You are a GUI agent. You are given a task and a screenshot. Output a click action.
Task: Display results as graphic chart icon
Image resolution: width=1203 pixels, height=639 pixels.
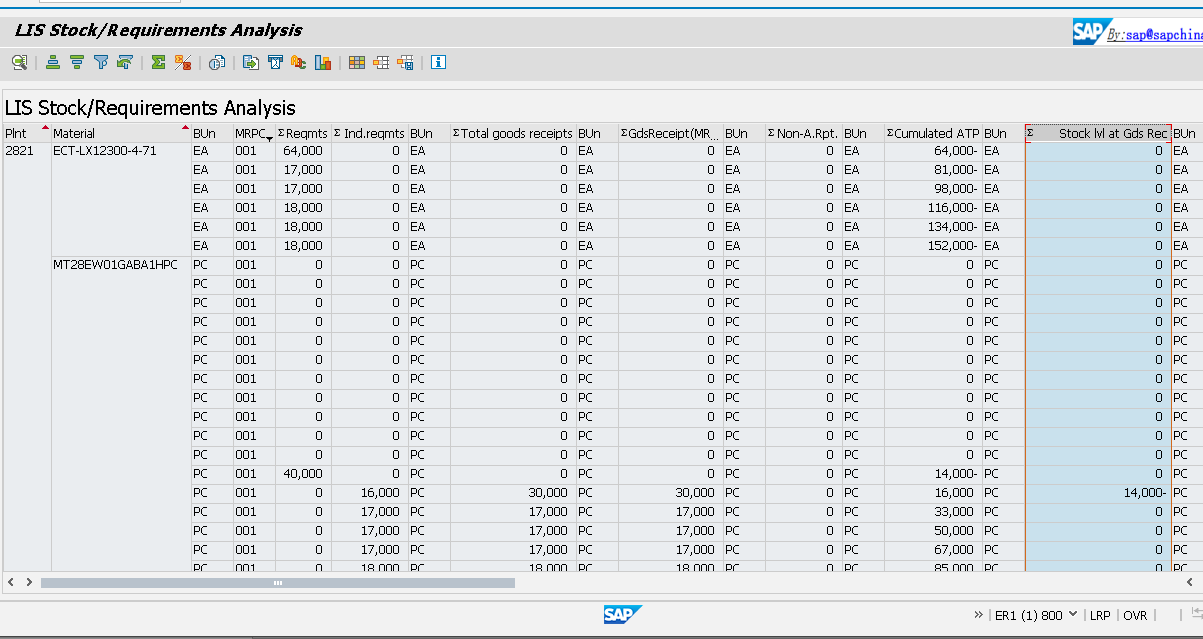pyautogui.click(x=323, y=62)
